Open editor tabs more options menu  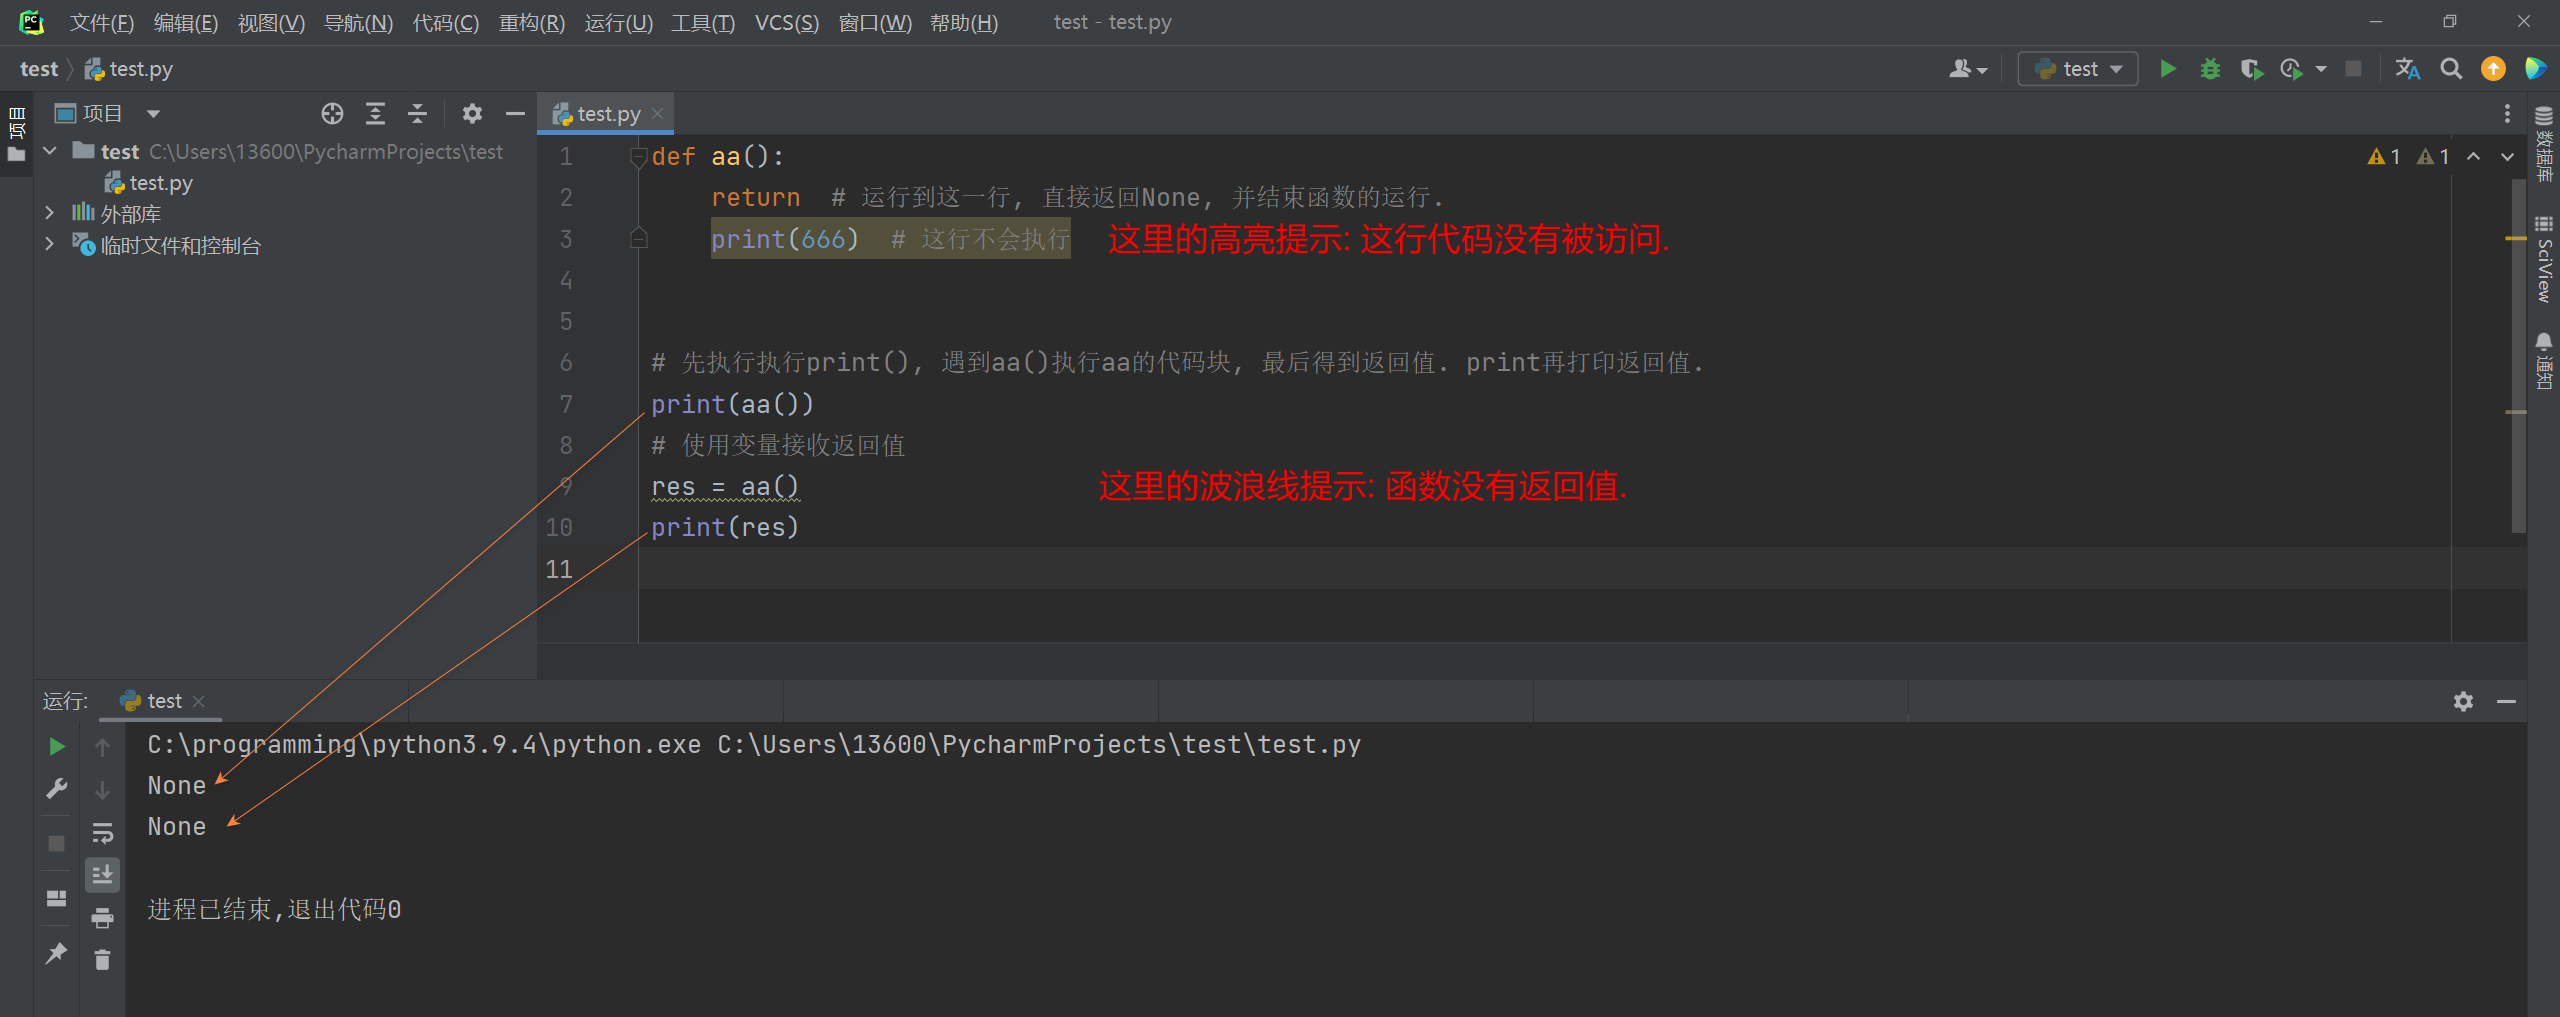point(2506,114)
